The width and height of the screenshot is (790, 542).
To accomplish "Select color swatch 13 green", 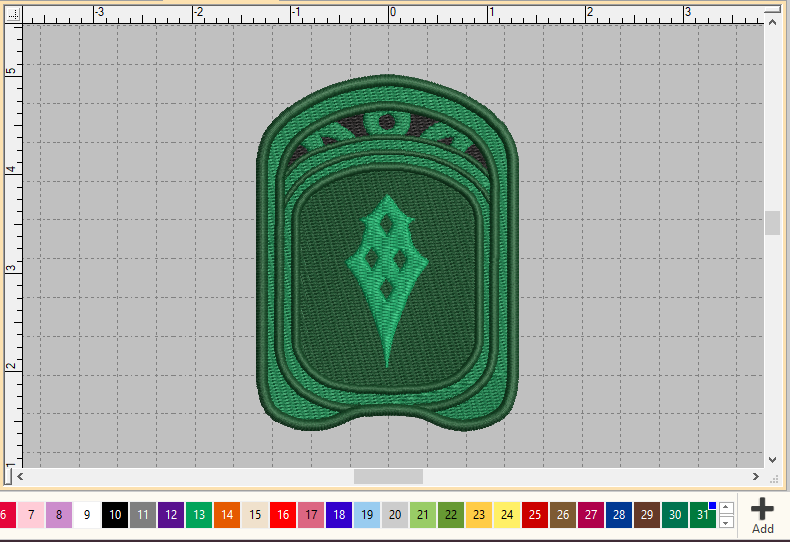I will [x=199, y=515].
